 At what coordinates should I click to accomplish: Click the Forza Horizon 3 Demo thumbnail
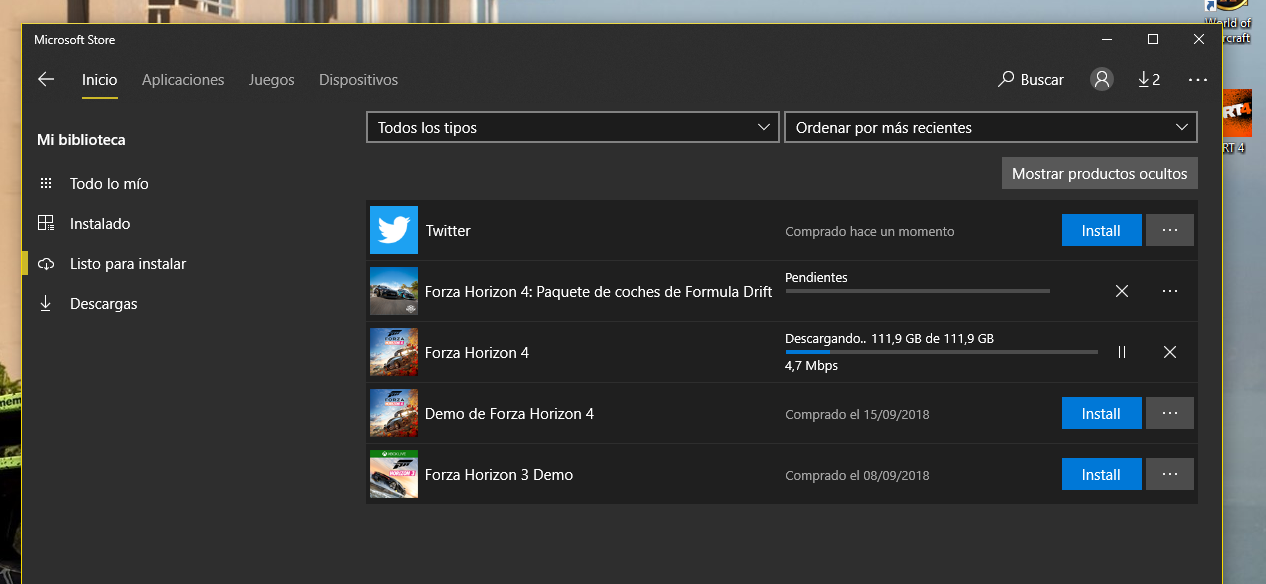(394, 474)
